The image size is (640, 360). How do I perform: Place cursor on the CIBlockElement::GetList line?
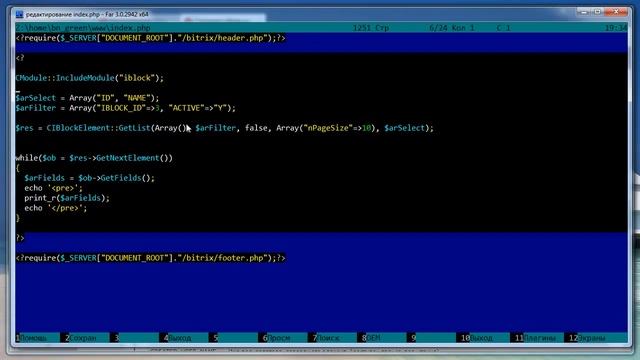click(224, 128)
